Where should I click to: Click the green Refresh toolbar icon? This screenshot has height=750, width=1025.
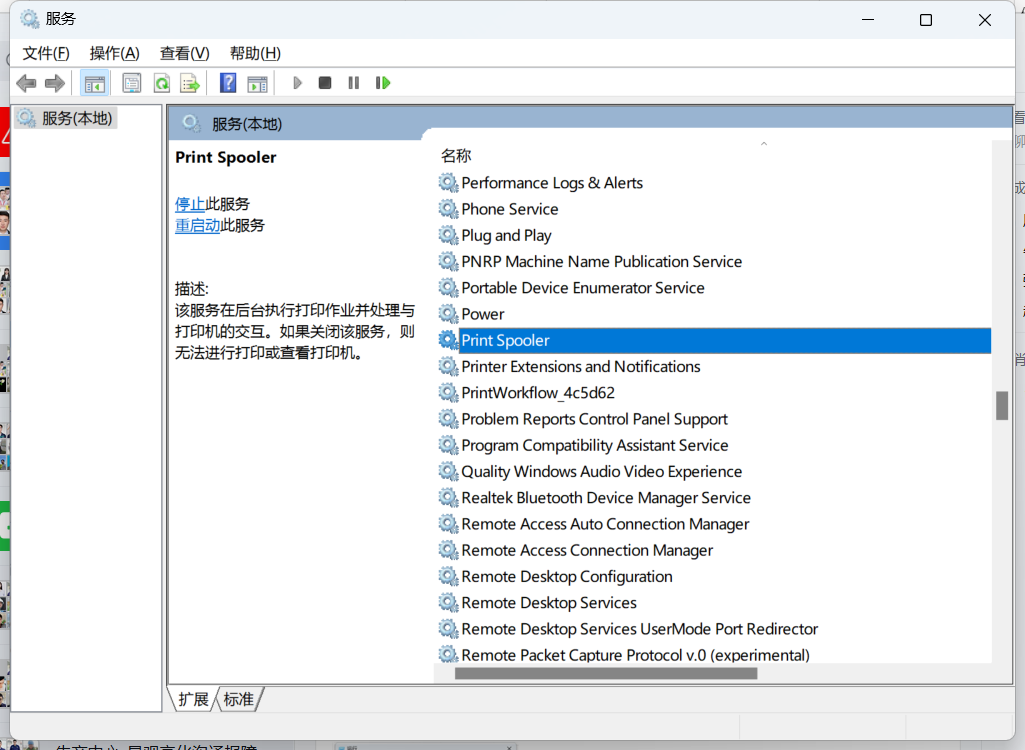(161, 83)
